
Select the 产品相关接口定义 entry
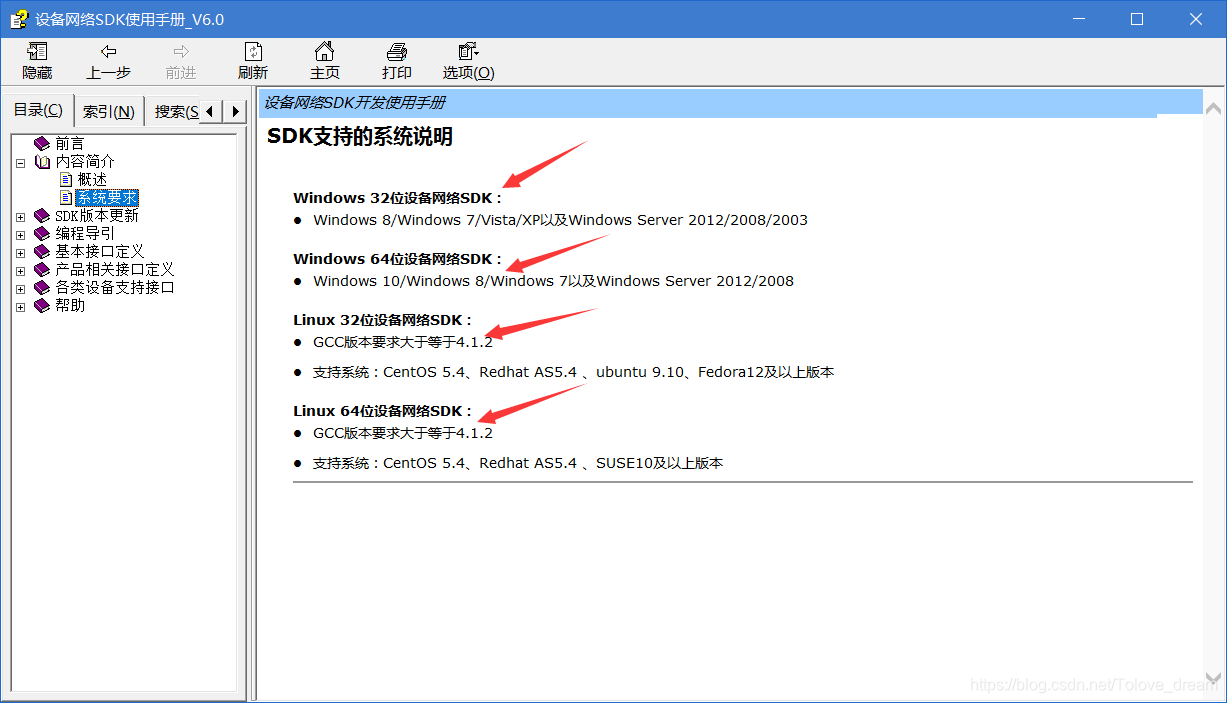[x=115, y=269]
